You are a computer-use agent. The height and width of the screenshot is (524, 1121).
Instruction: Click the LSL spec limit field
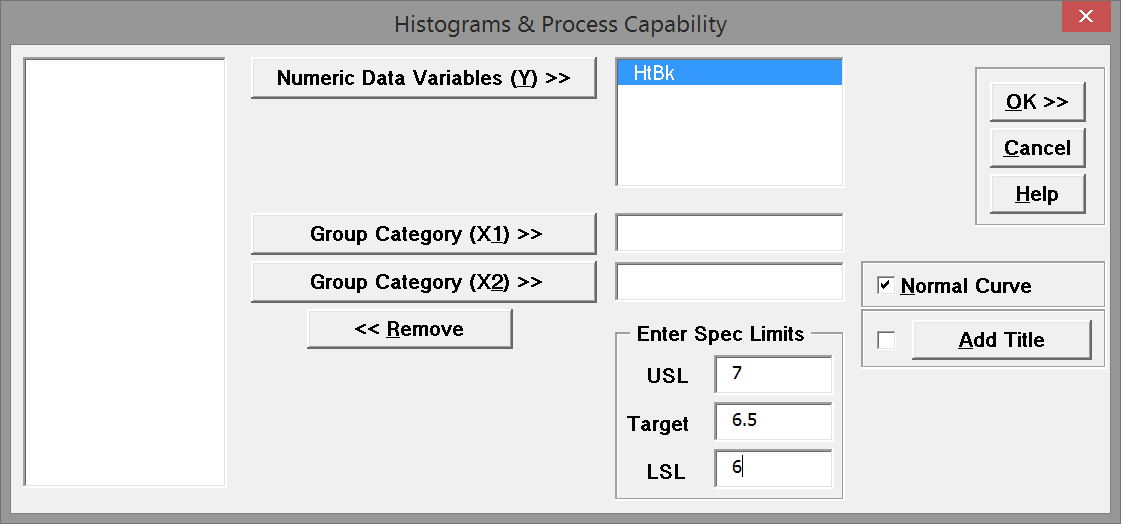coord(773,468)
